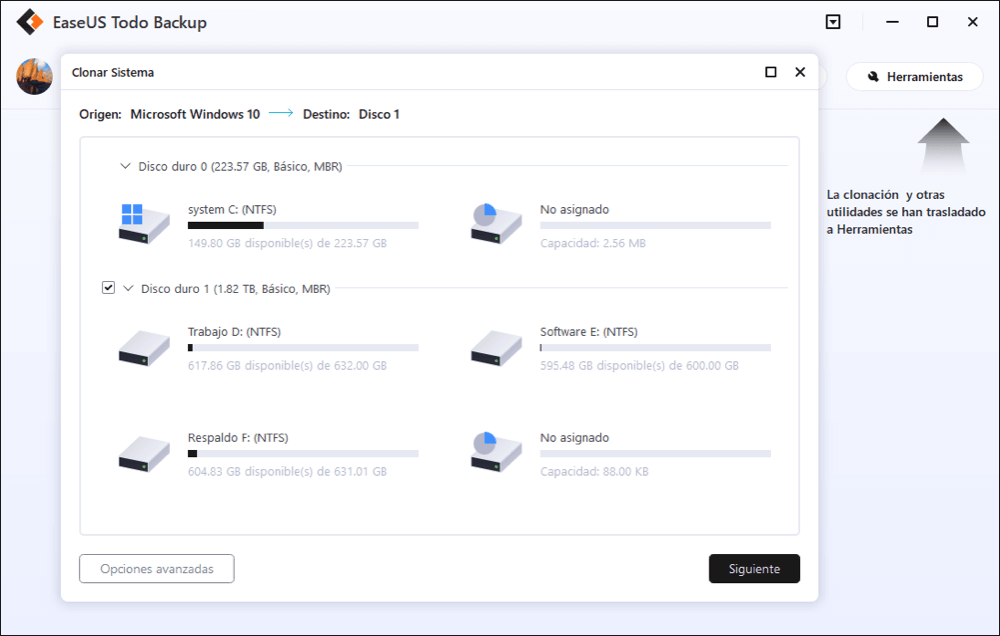Open Opciones avanzadas
This screenshot has height=636, width=1000.
[157, 568]
